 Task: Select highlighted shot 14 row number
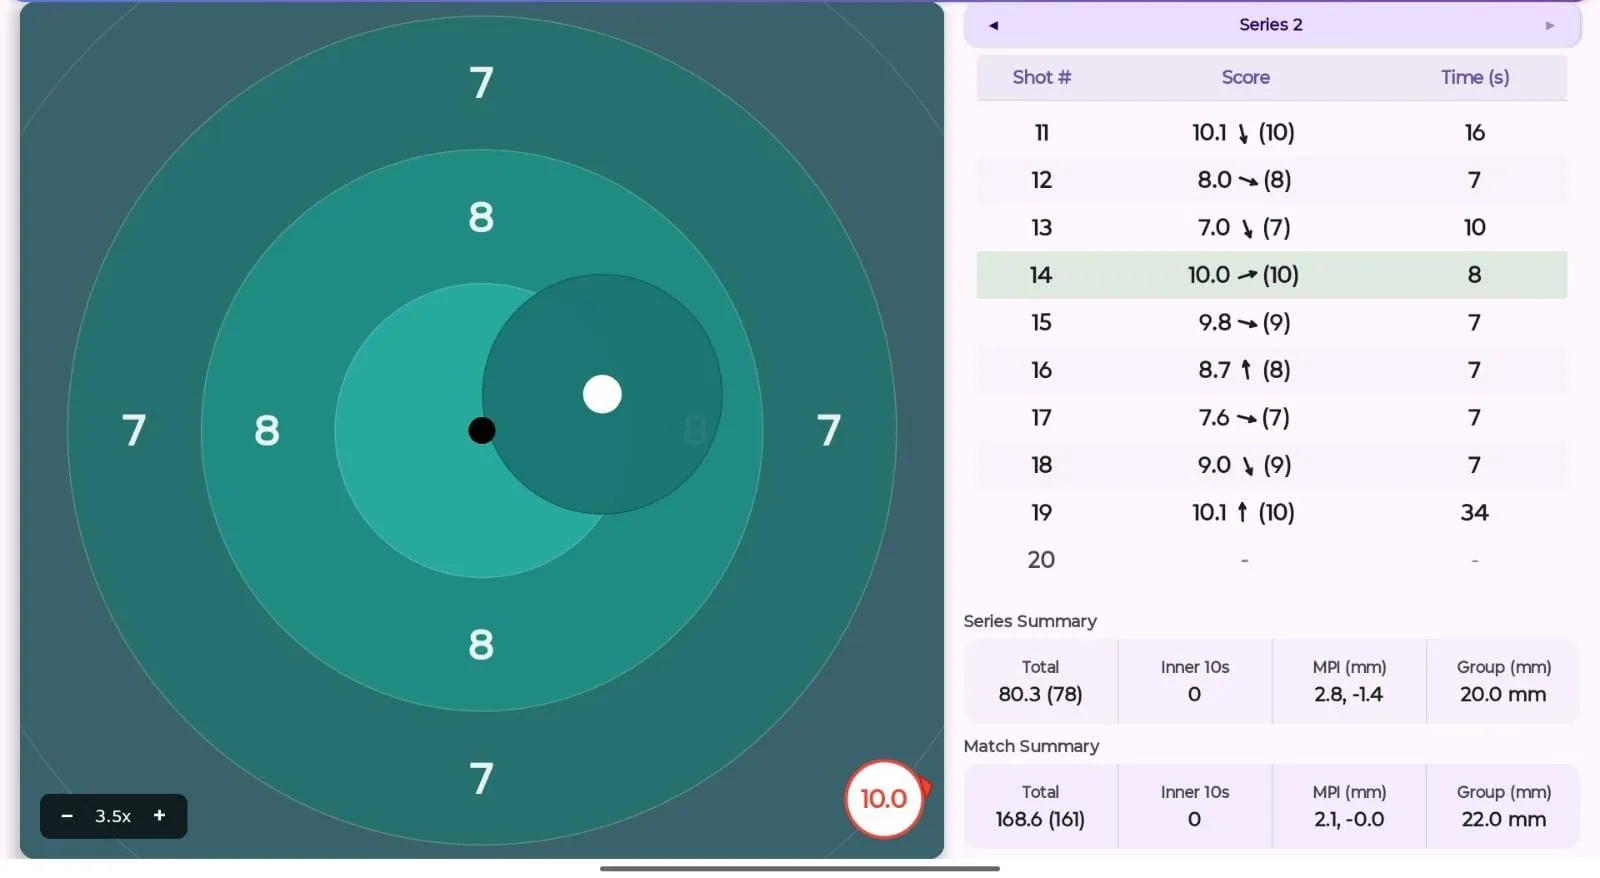[x=1041, y=275]
